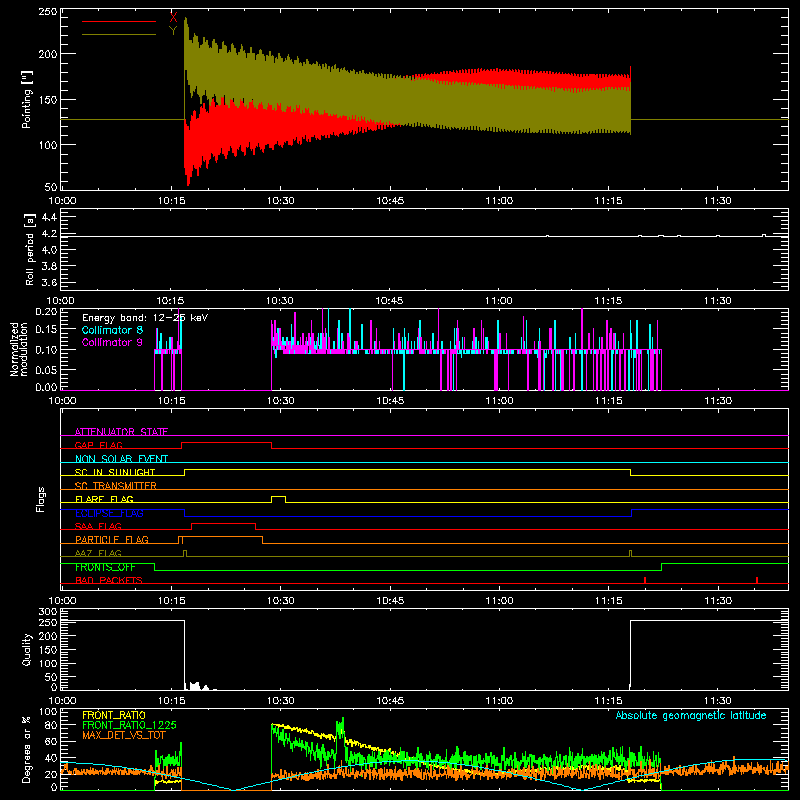The width and height of the screenshot is (800, 800).
Task: Click the 11:00 tick label under Flags plot
Action: (498, 601)
